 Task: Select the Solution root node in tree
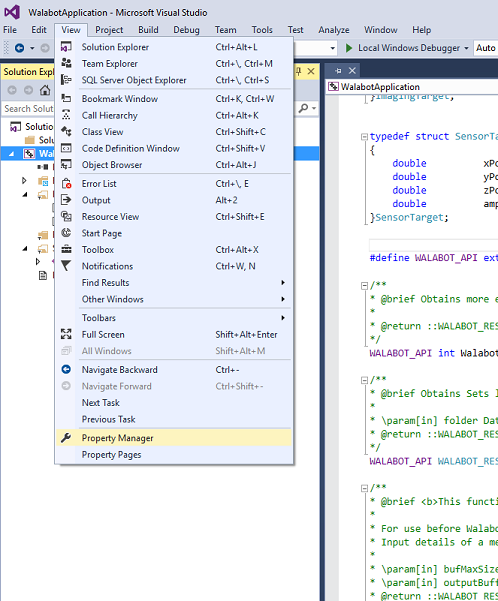[31, 126]
